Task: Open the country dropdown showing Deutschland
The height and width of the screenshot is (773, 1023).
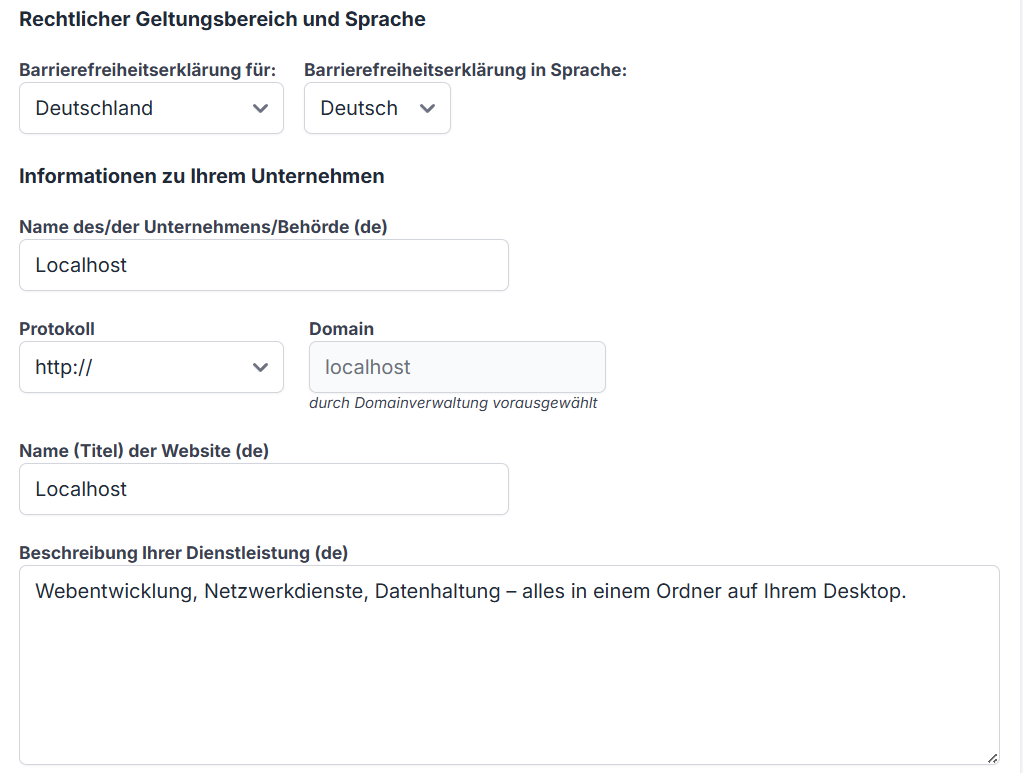Action: coord(140,108)
